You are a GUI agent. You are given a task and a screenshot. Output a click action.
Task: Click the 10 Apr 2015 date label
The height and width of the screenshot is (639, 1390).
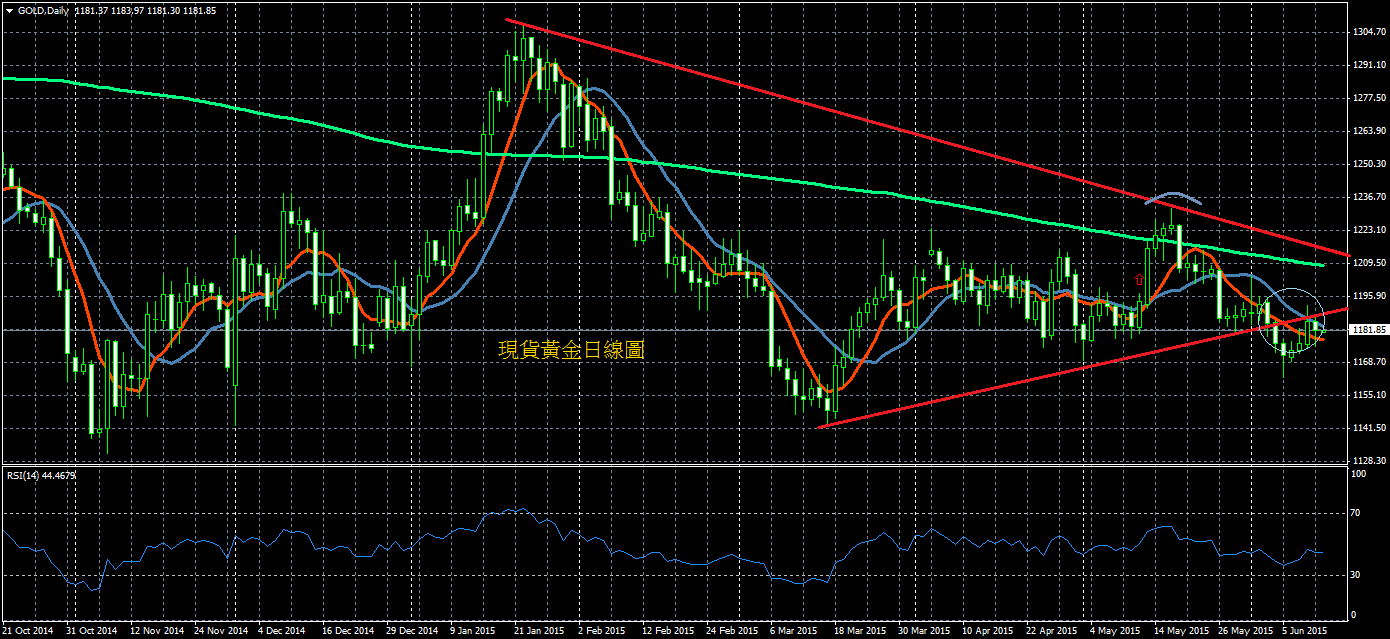pos(987,631)
